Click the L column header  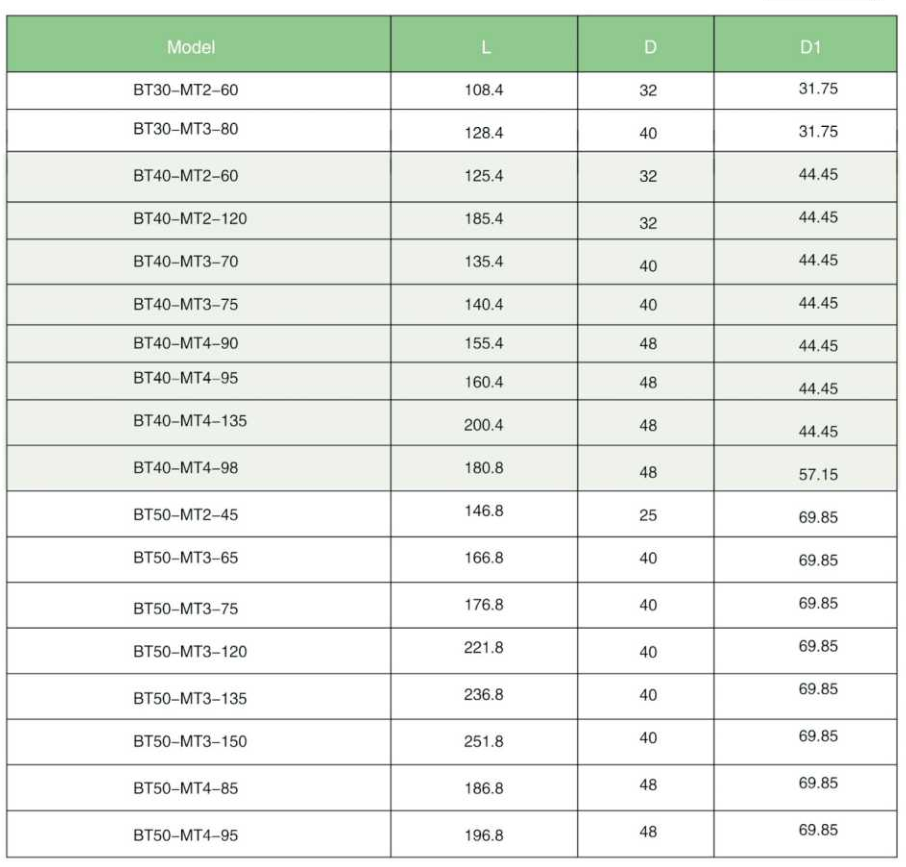point(485,47)
